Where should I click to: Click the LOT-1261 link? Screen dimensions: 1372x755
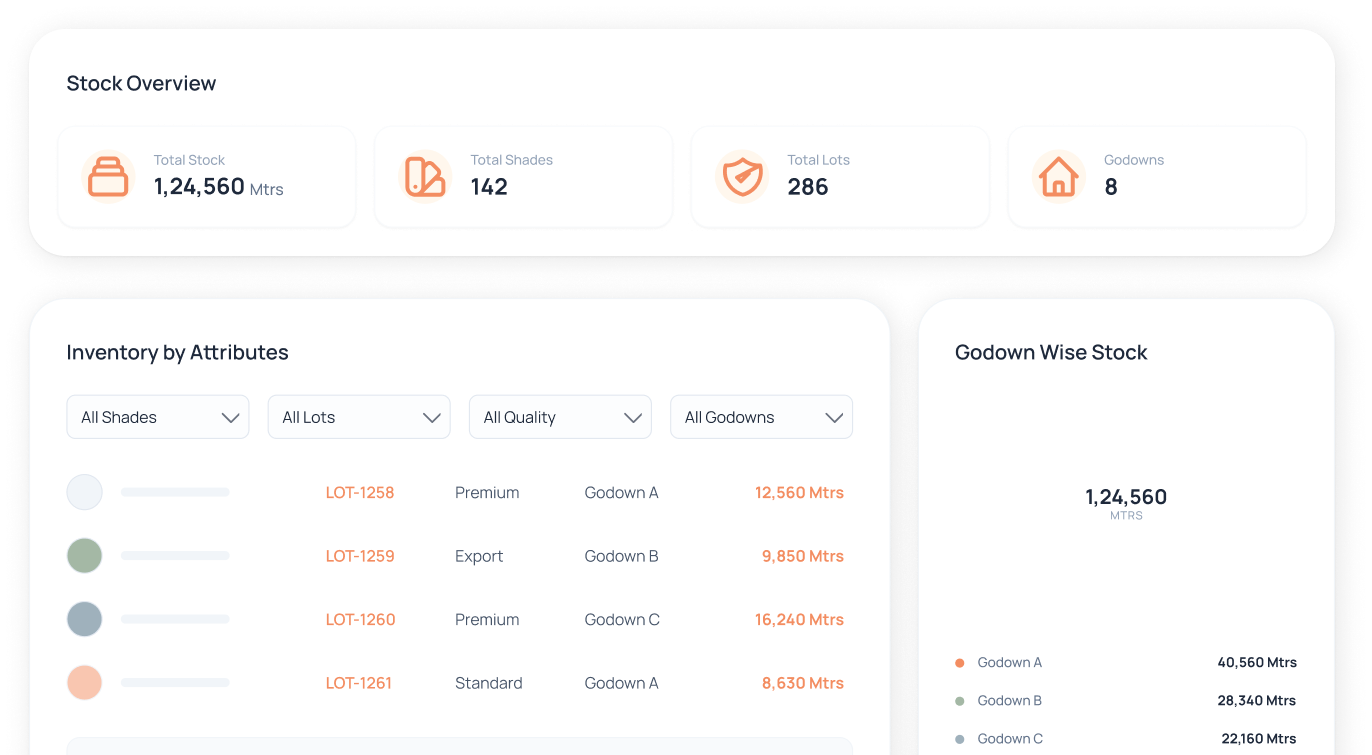pyautogui.click(x=359, y=683)
